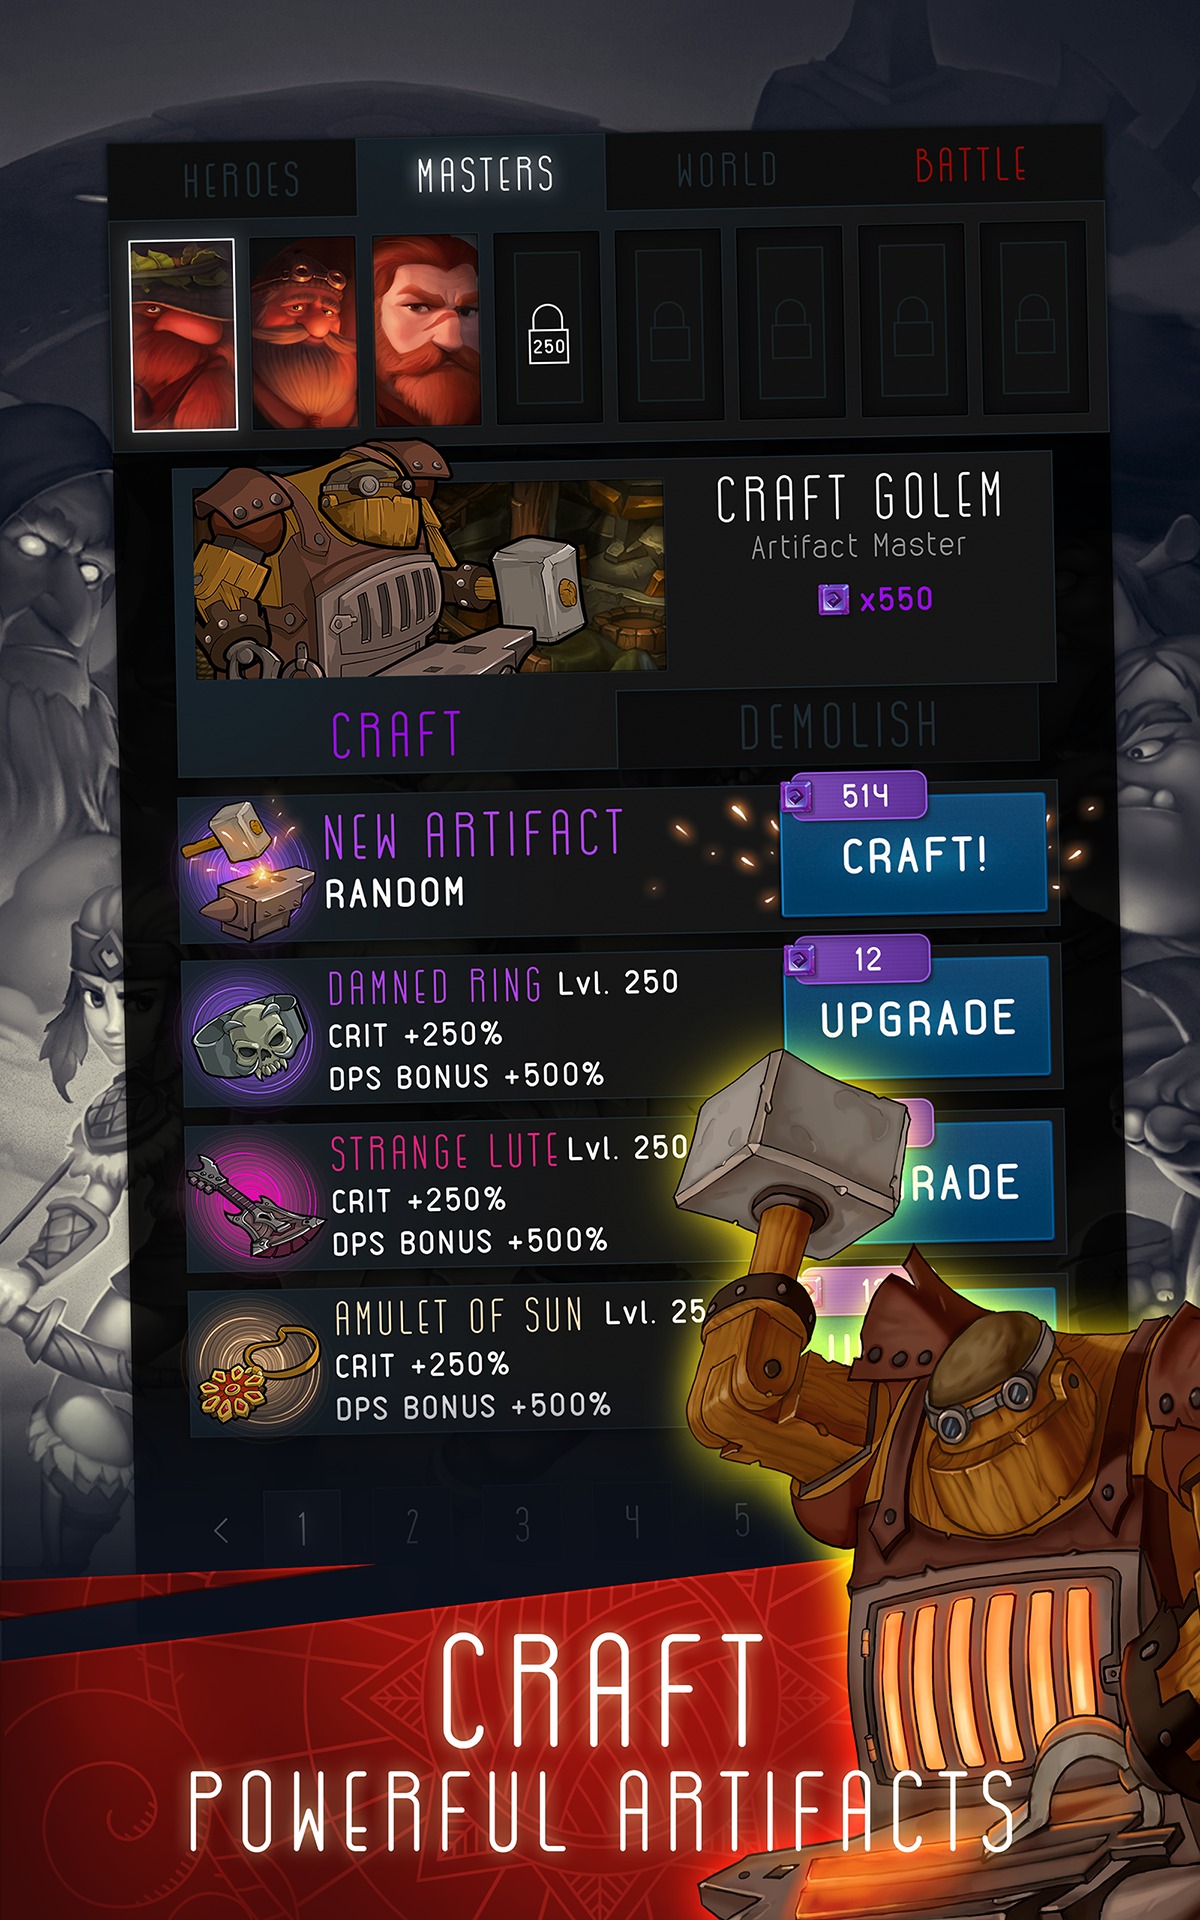1200x1920 pixels.
Task: Go to the Battle tab
Action: tap(971, 165)
